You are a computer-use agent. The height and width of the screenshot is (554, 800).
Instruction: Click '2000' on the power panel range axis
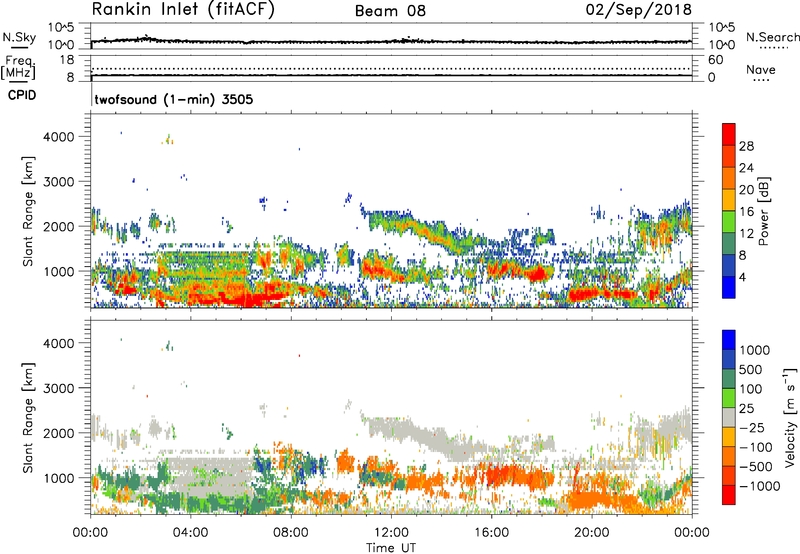[58, 226]
